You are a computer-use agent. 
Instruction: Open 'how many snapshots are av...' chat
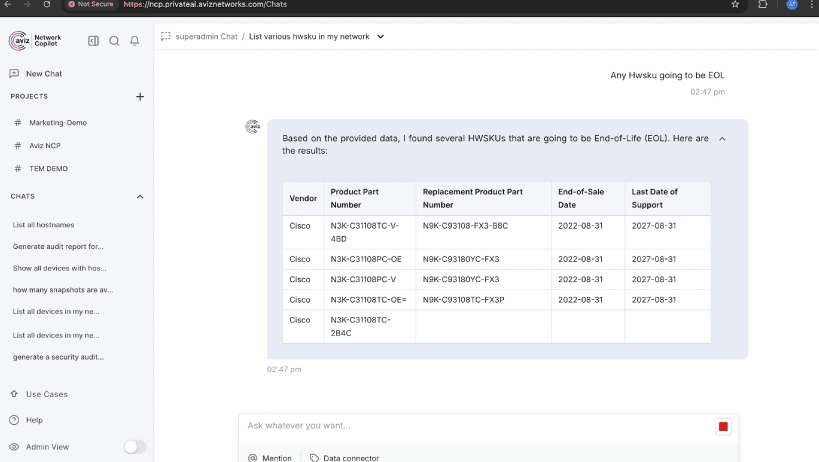tap(63, 290)
